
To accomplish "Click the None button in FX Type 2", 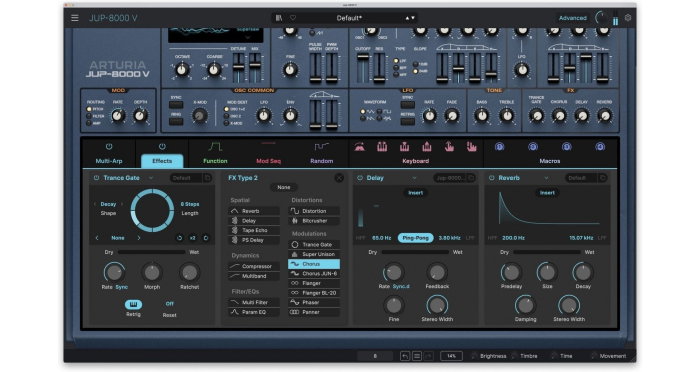I will point(284,187).
